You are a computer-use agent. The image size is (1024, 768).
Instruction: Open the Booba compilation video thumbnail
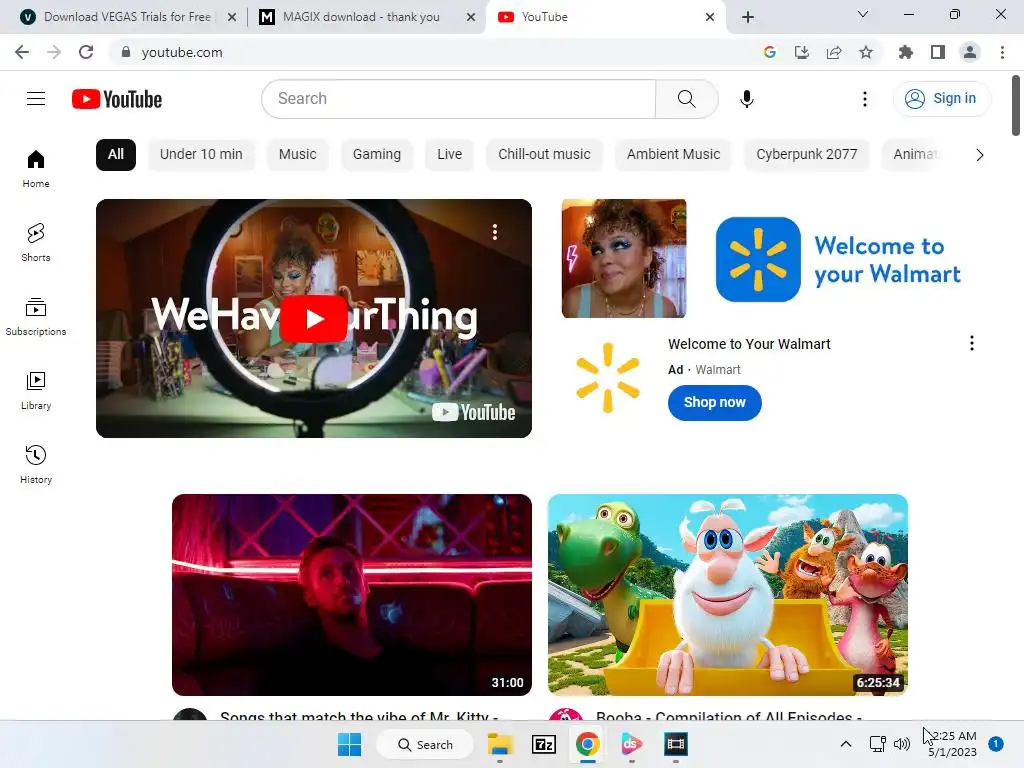[x=728, y=595]
